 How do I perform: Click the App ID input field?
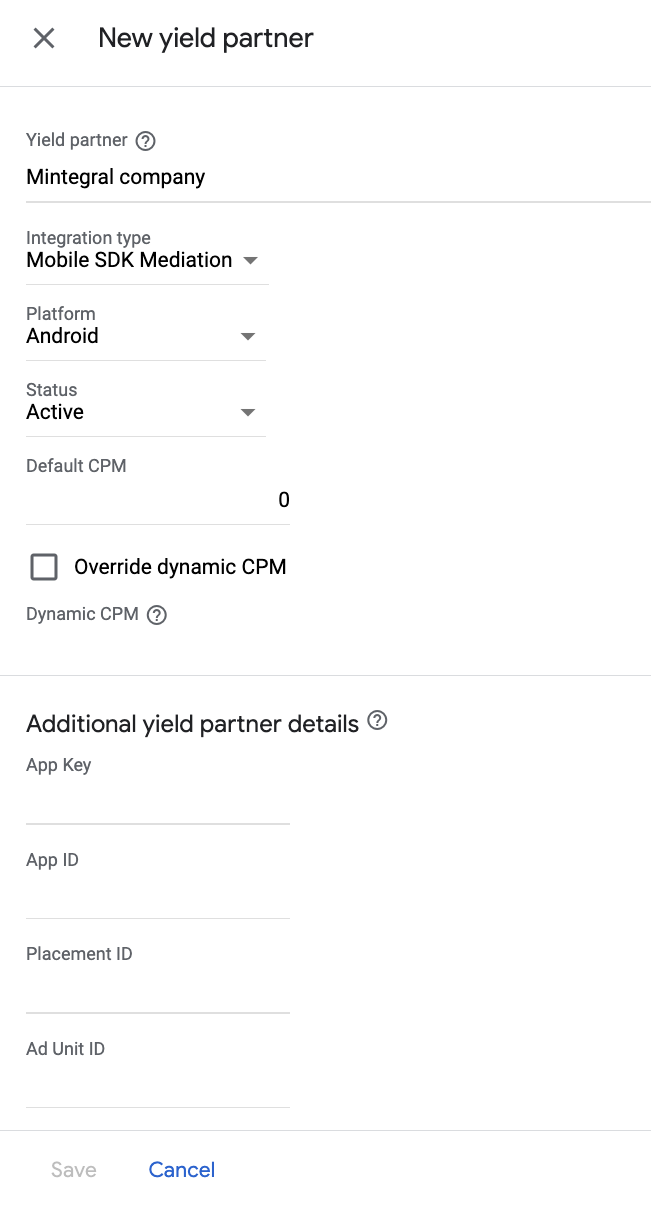click(158, 897)
